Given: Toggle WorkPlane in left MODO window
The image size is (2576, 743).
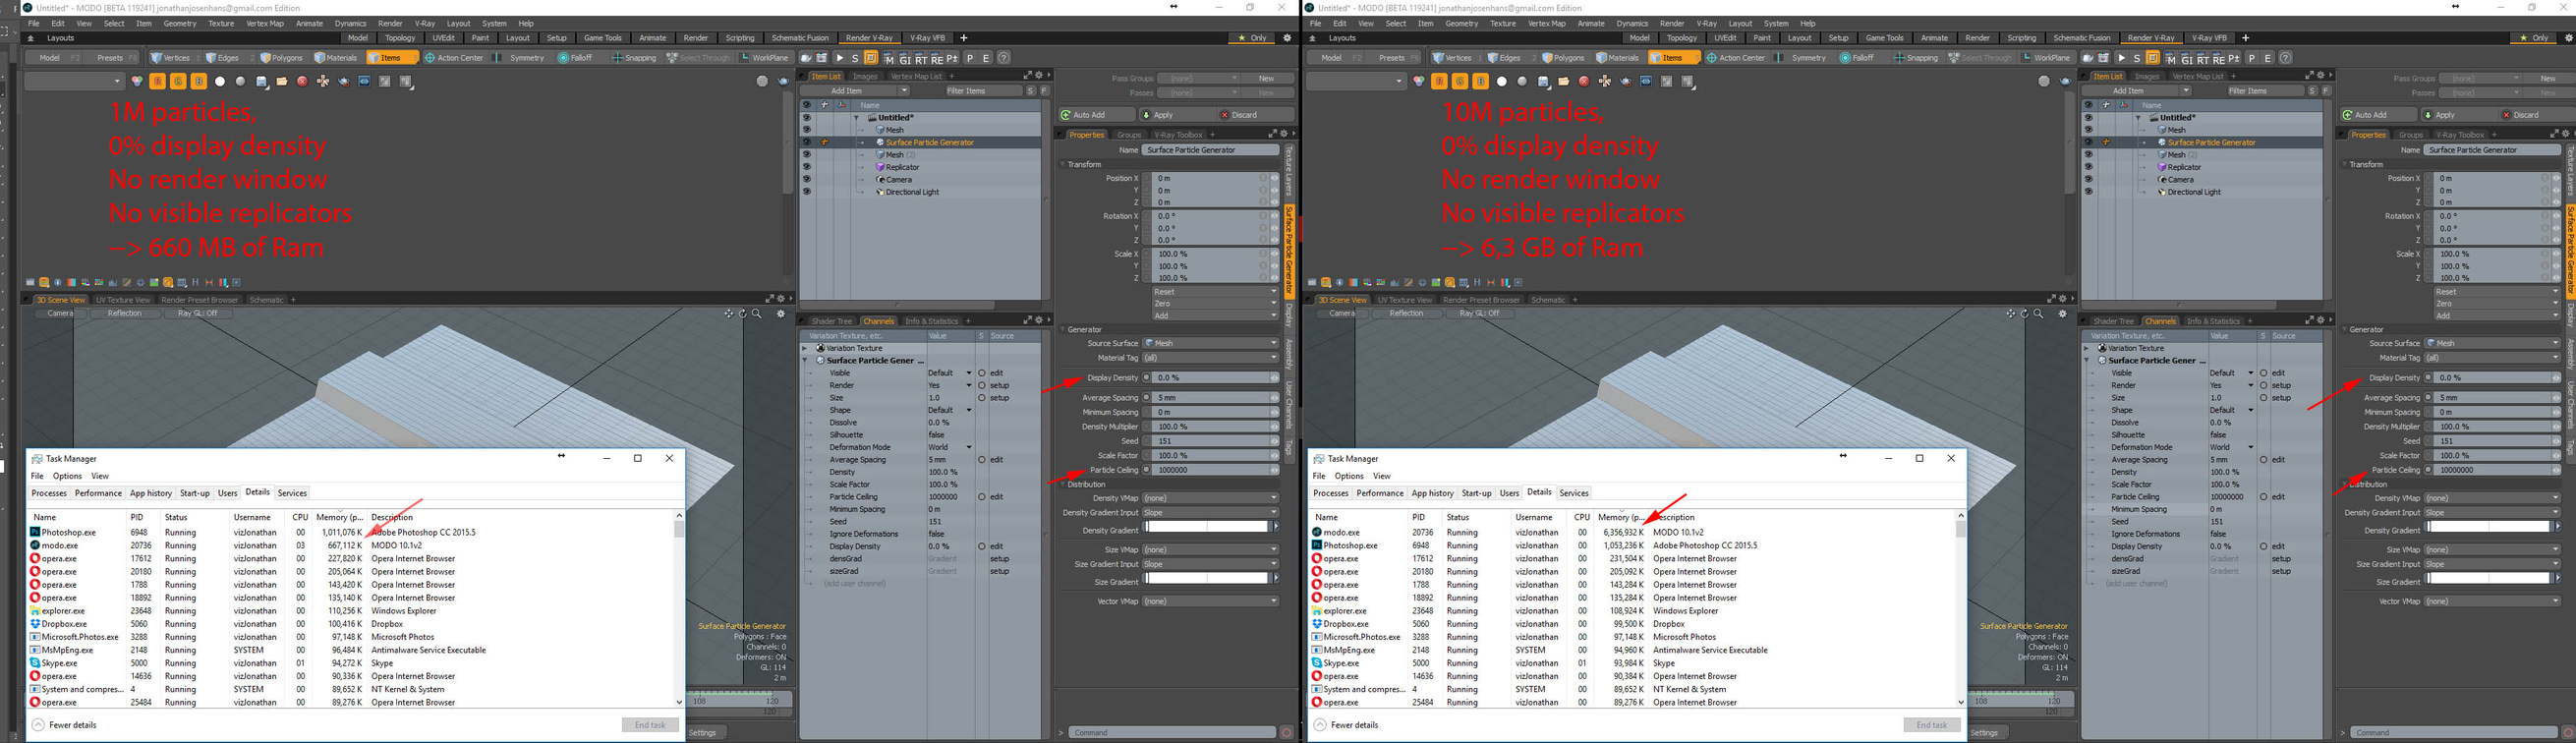Looking at the screenshot, I should [x=764, y=58].
